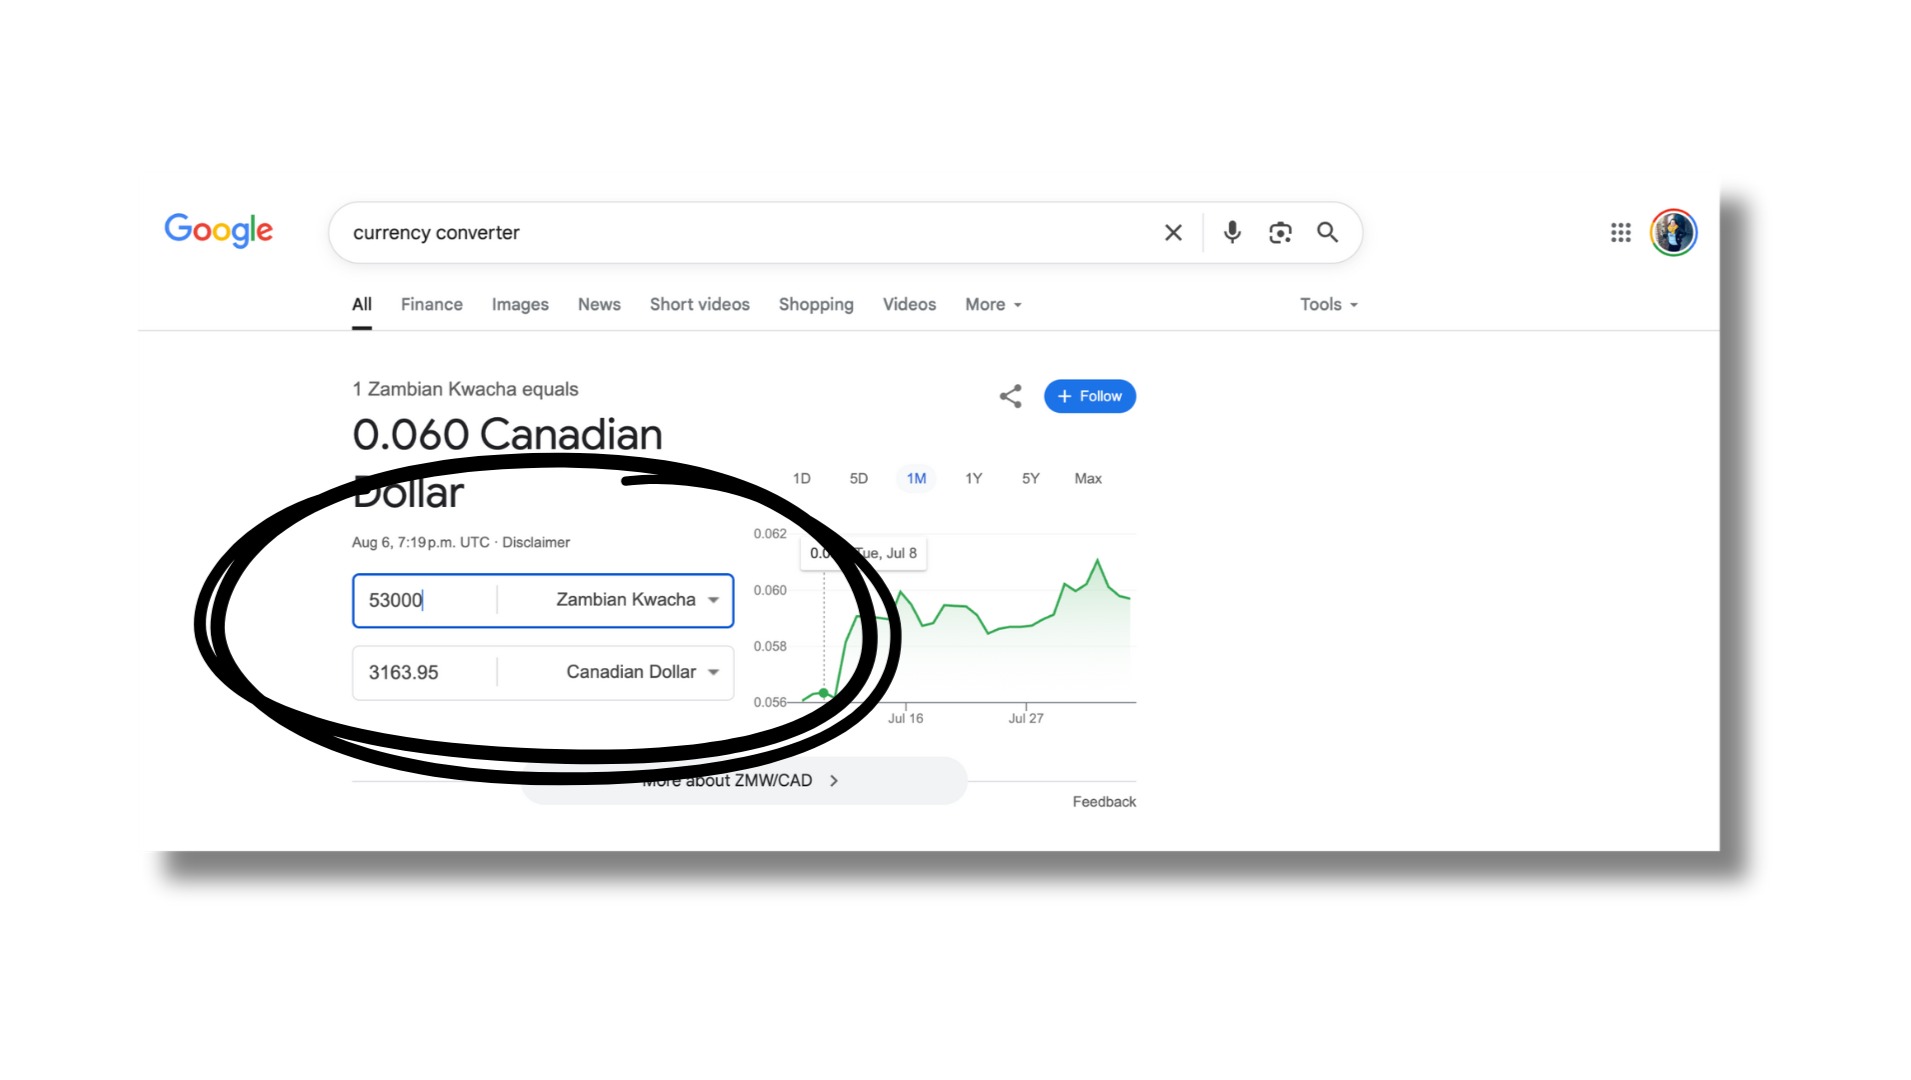Select the 1D chart range
This screenshot has width=1911, height=1080.
801,479
